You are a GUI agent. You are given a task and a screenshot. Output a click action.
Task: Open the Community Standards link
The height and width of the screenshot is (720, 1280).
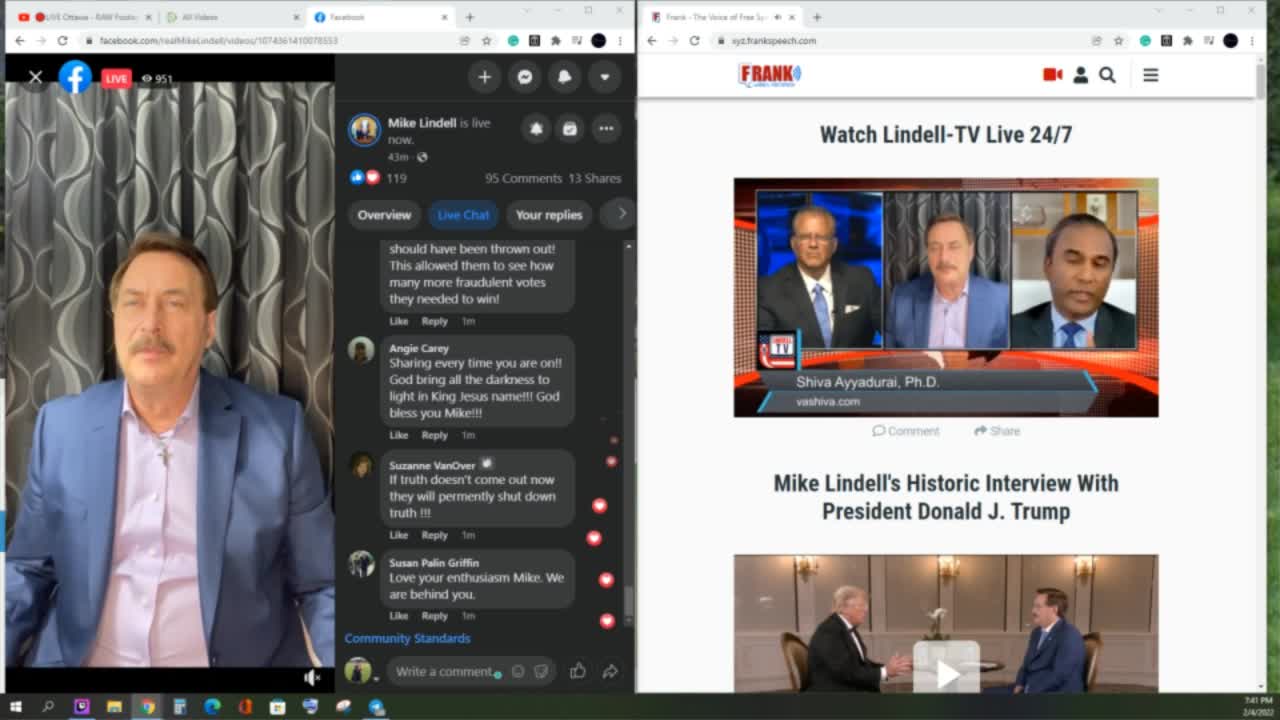tap(407, 638)
